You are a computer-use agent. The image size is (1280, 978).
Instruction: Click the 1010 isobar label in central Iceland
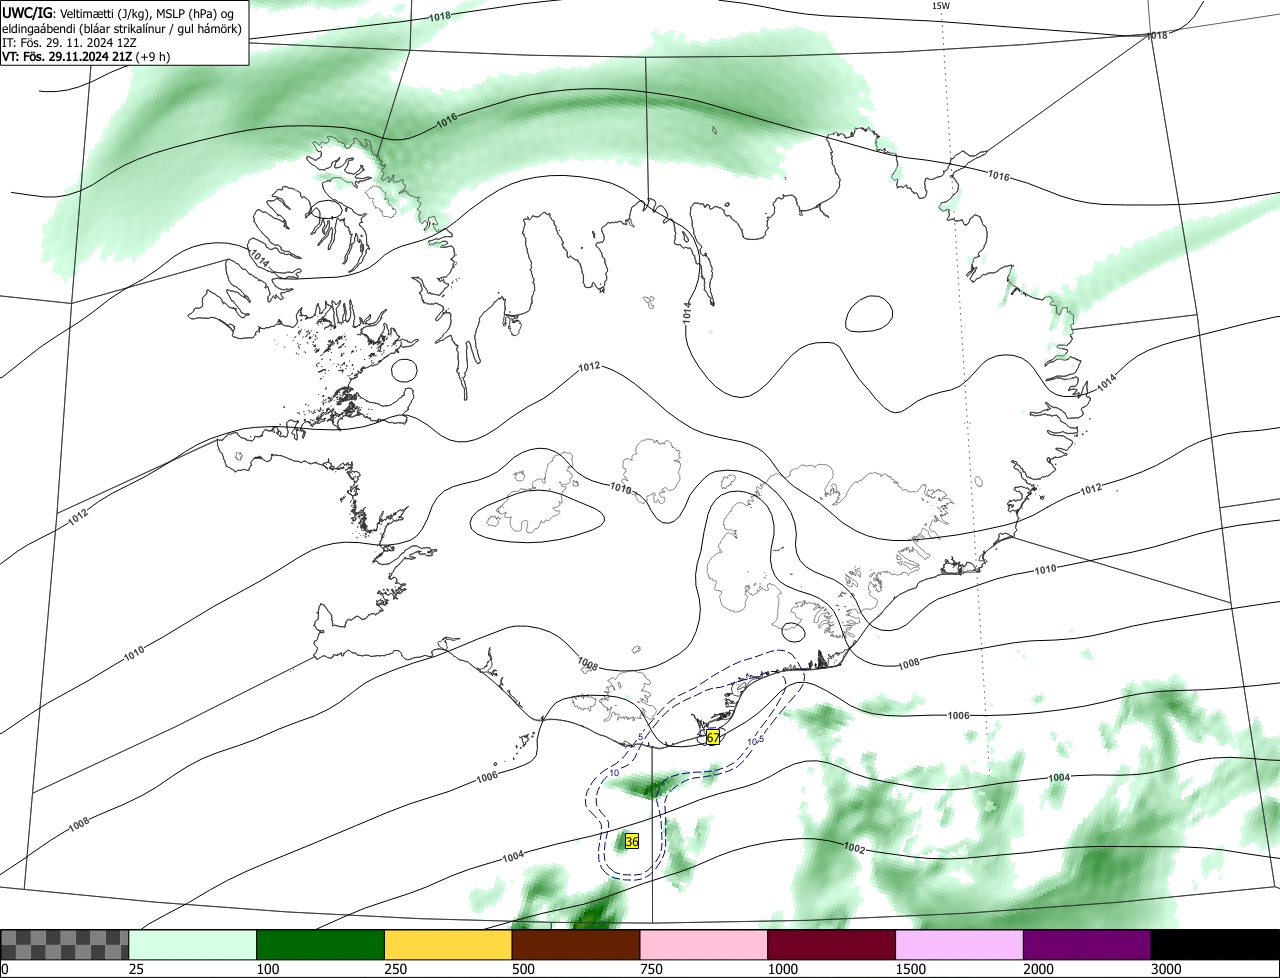pyautogui.click(x=621, y=489)
